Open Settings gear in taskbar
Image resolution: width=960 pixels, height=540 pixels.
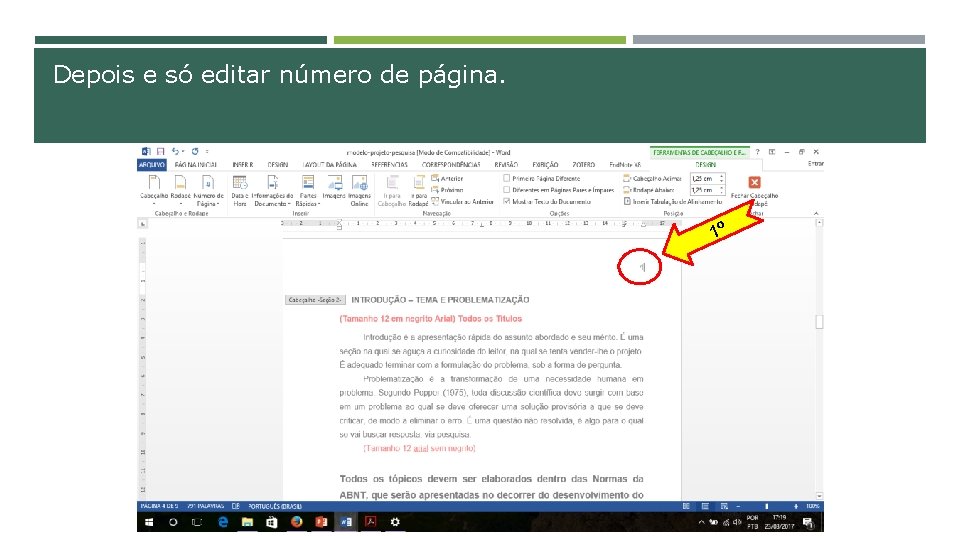click(395, 522)
